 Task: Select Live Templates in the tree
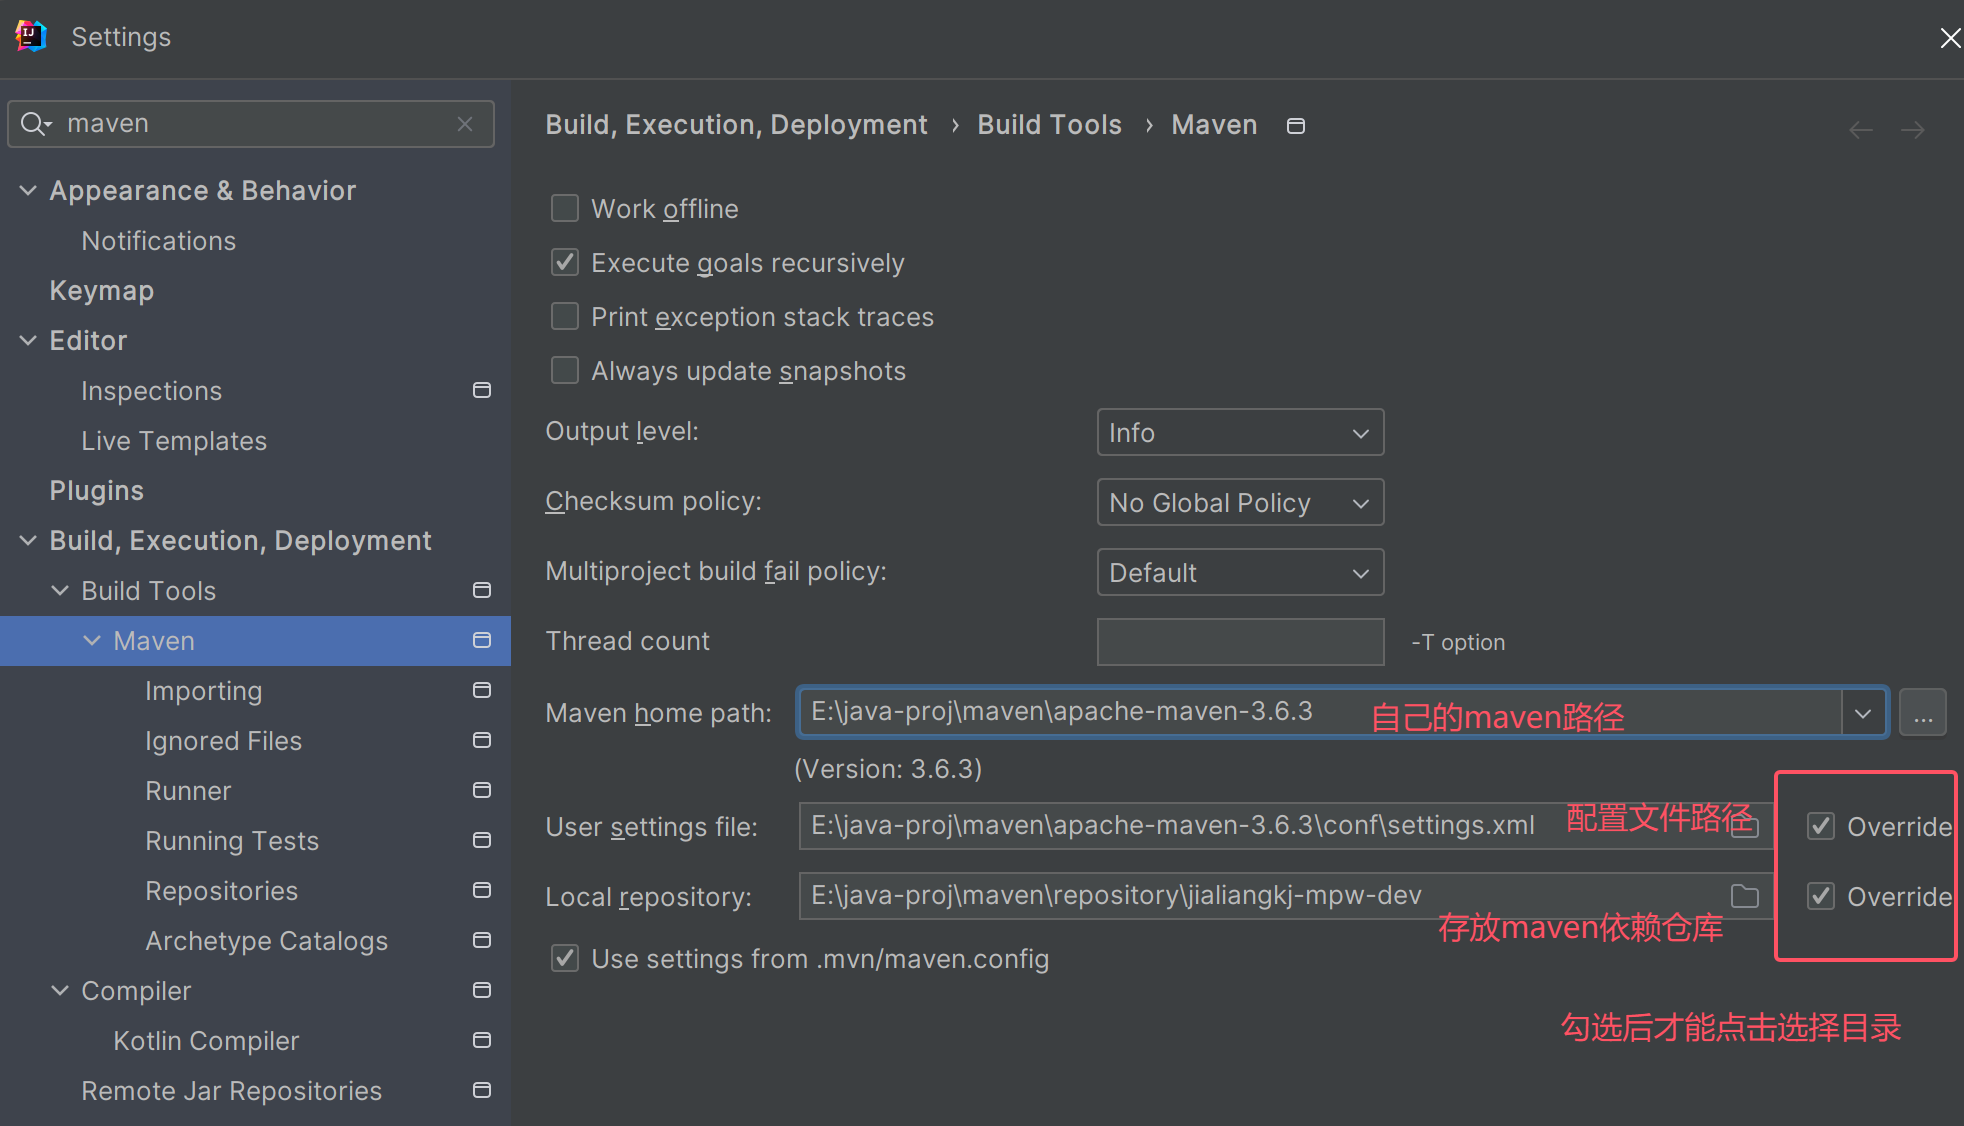pyautogui.click(x=174, y=440)
